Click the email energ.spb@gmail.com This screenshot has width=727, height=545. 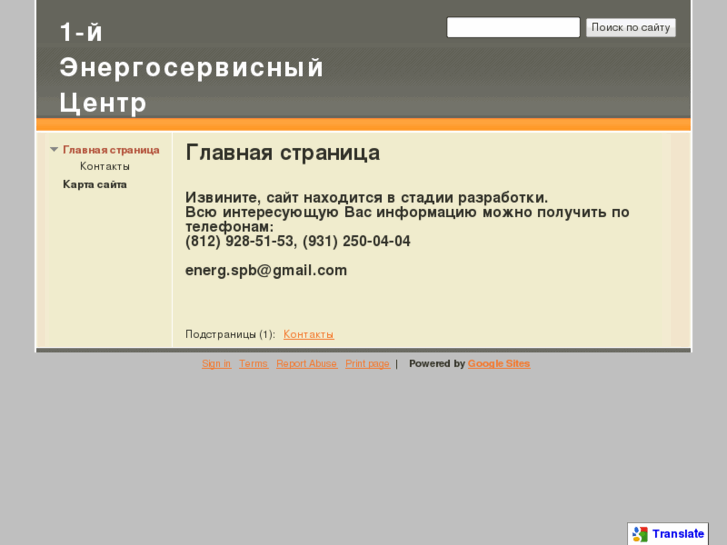[x=266, y=270]
